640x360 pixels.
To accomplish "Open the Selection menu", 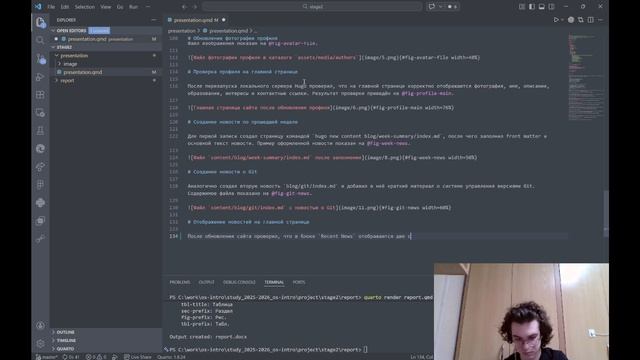I will 84,7.
